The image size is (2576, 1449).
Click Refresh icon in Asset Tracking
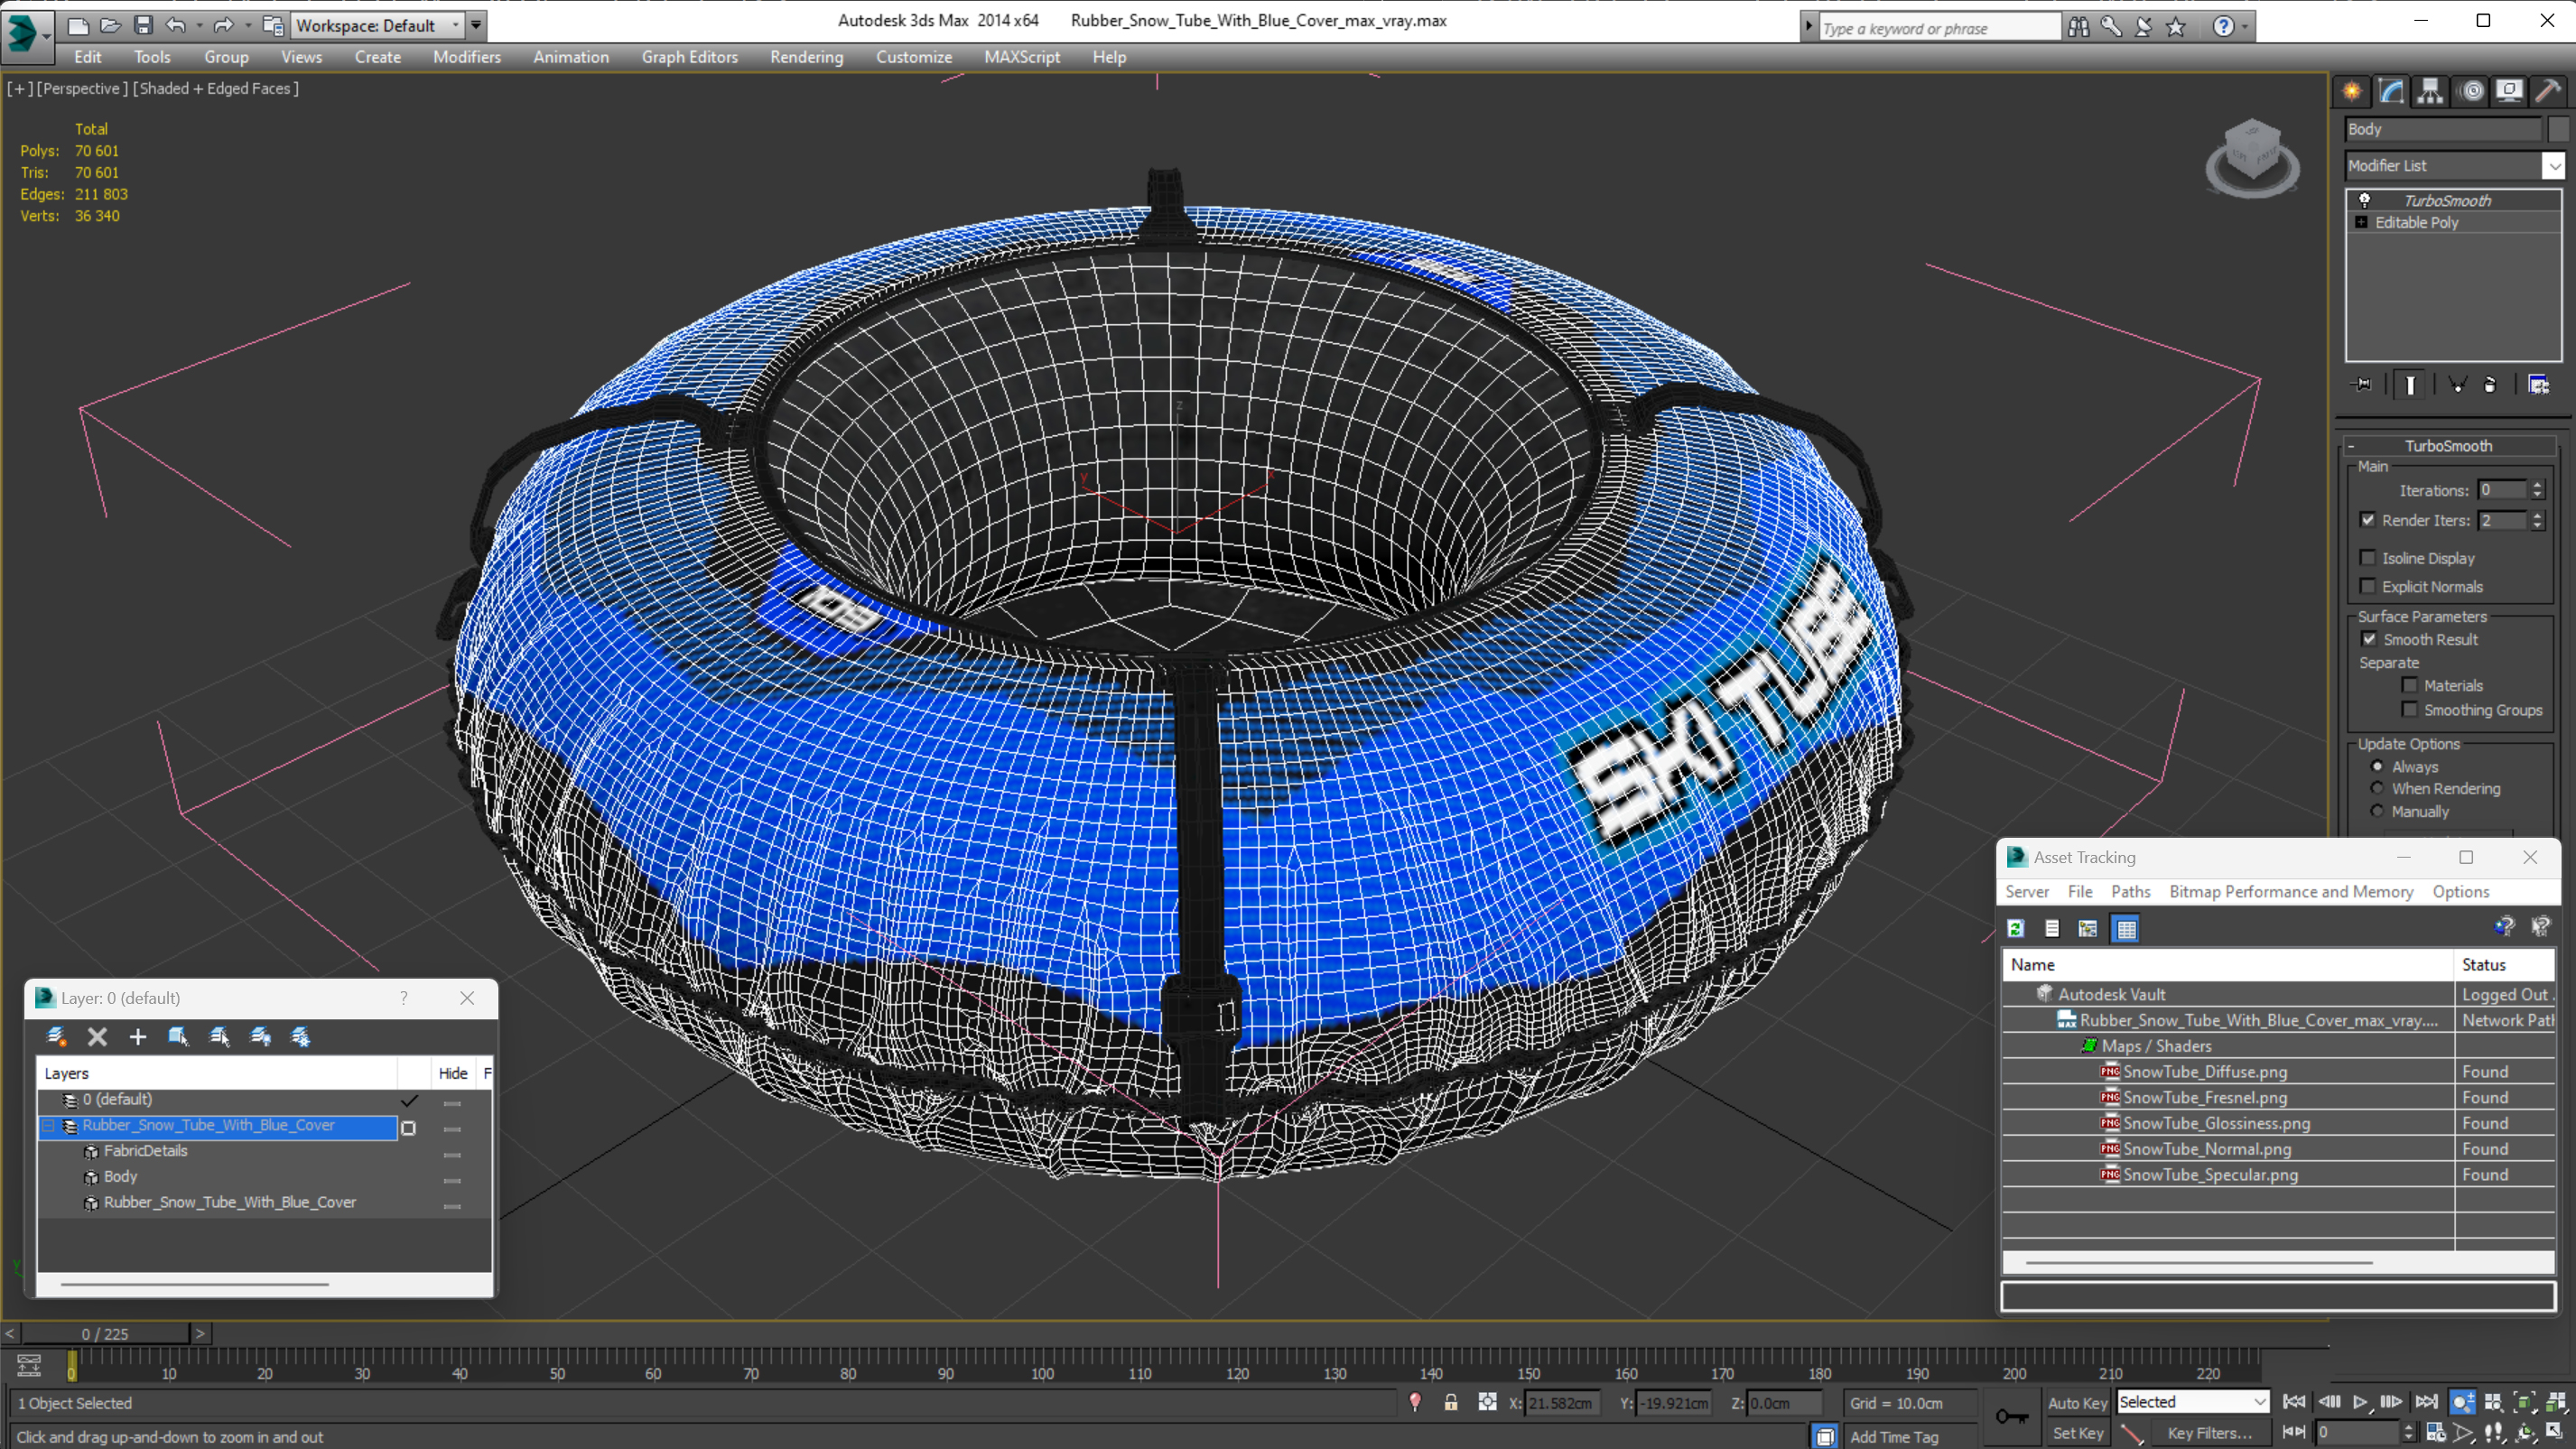tap(2016, 929)
